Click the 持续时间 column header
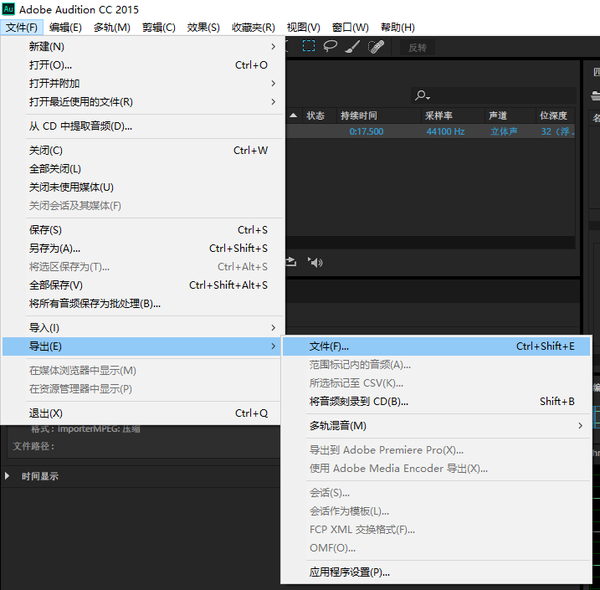Viewport: 600px width, 590px height. (x=359, y=116)
